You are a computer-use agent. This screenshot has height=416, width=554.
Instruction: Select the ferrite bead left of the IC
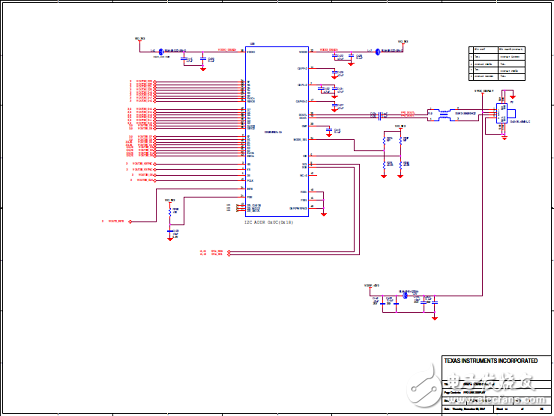pyautogui.click(x=161, y=52)
